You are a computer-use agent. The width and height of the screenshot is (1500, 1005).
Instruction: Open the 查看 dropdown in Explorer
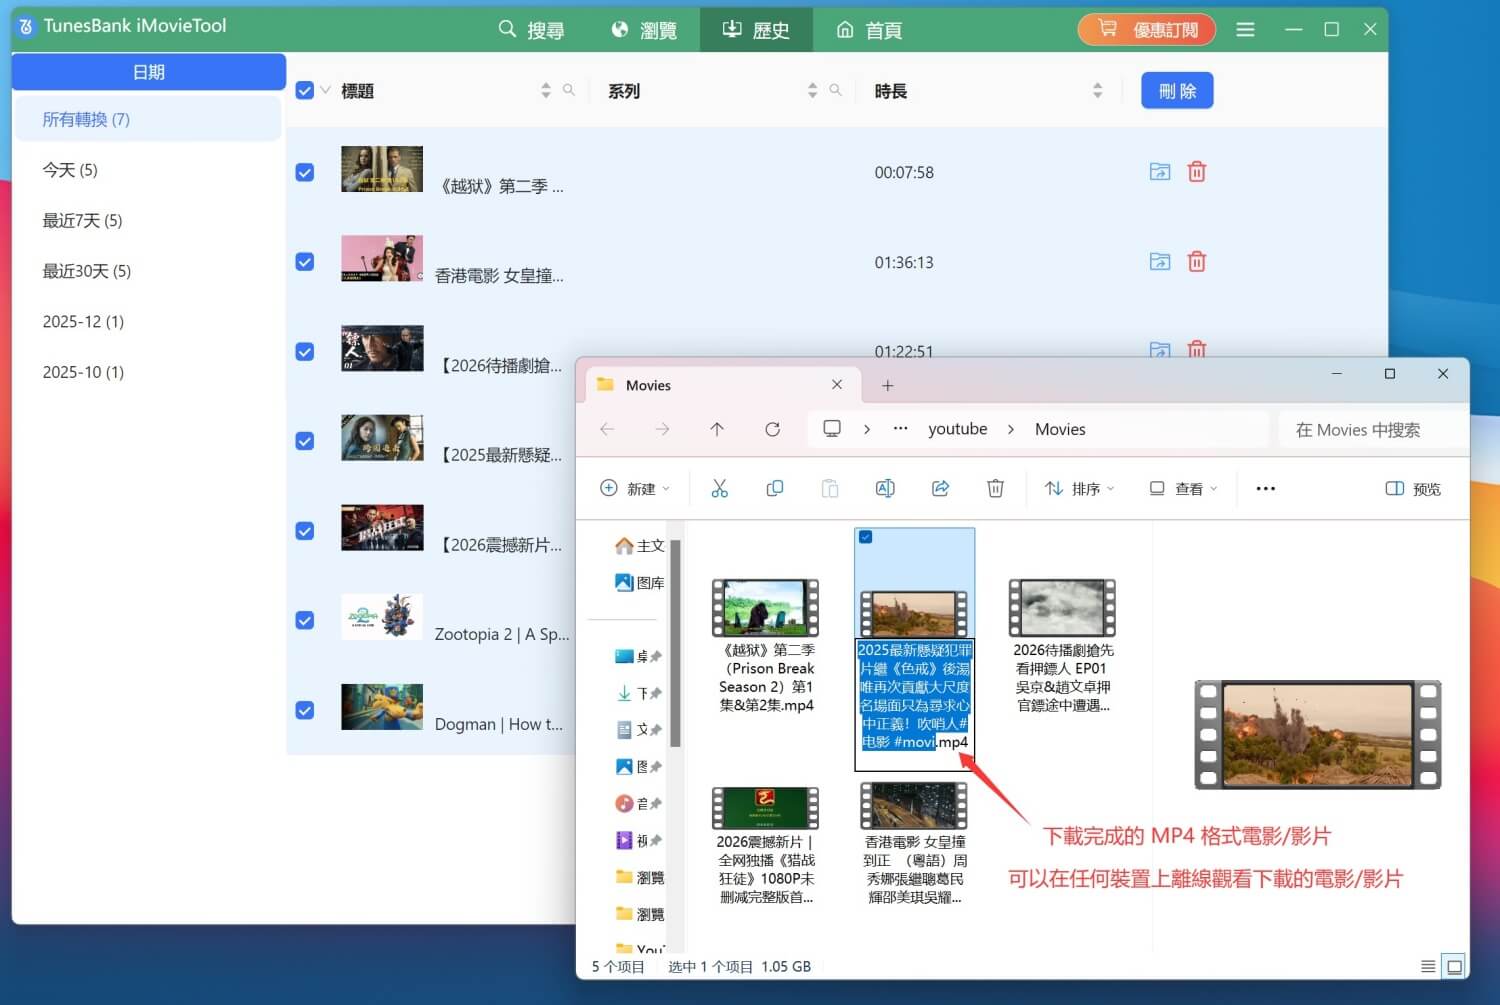[x=1183, y=488]
